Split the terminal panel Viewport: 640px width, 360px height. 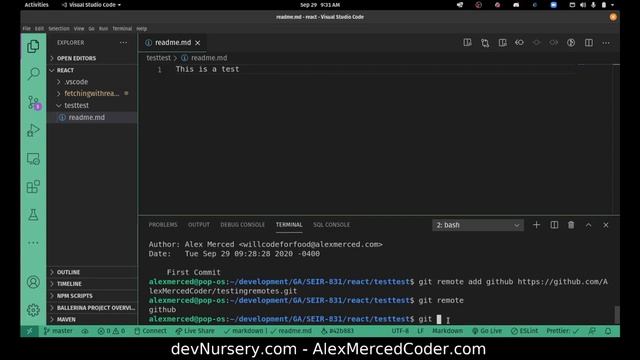pyautogui.click(x=554, y=225)
